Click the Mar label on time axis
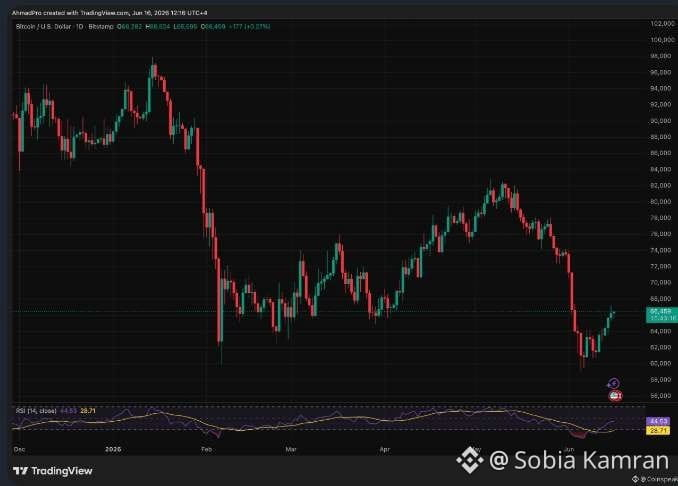 pyautogui.click(x=291, y=449)
